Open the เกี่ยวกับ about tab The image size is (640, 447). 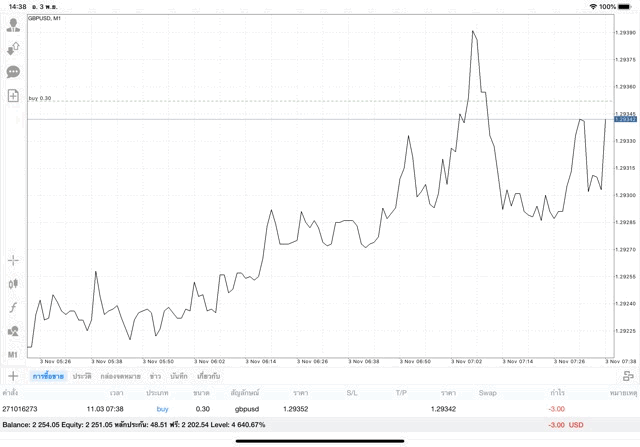(210, 376)
